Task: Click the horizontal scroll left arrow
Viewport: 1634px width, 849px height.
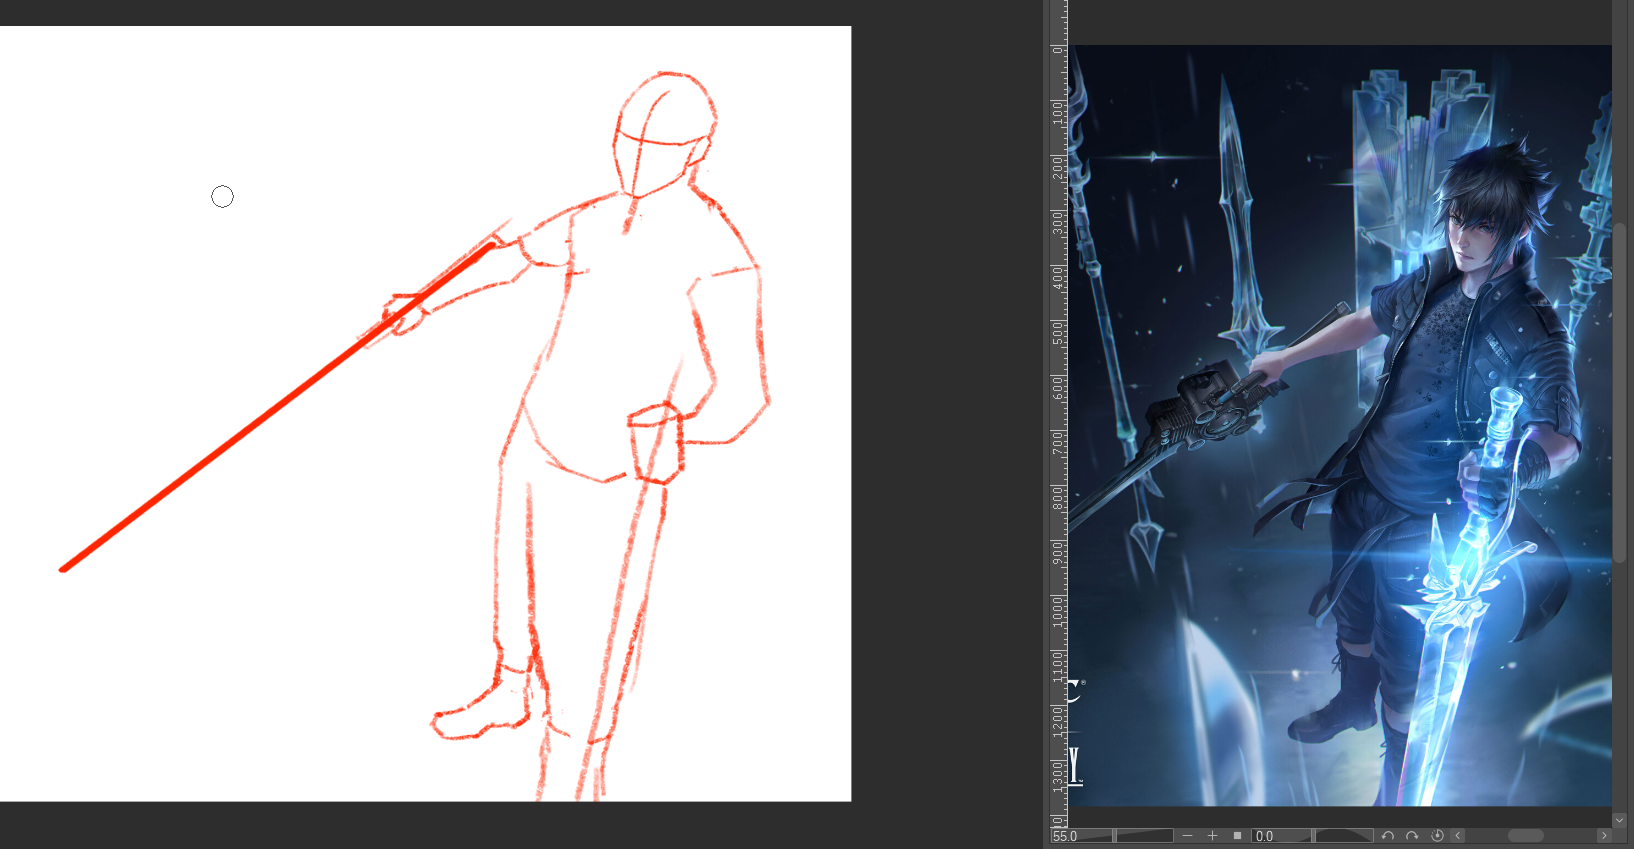Action: pos(1458,836)
